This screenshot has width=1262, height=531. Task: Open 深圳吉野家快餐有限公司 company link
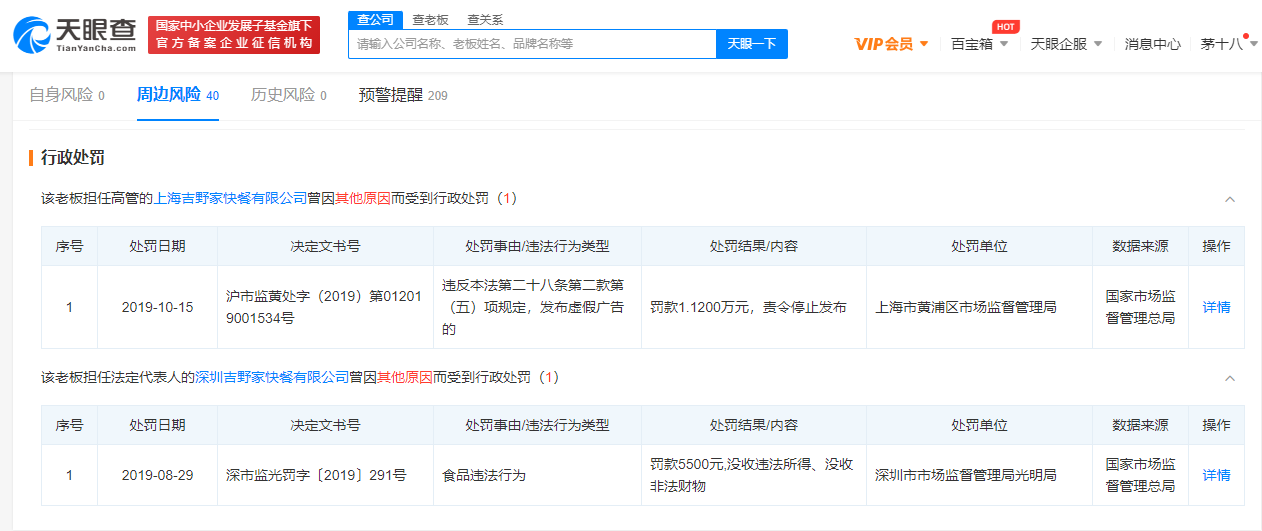click(273, 377)
